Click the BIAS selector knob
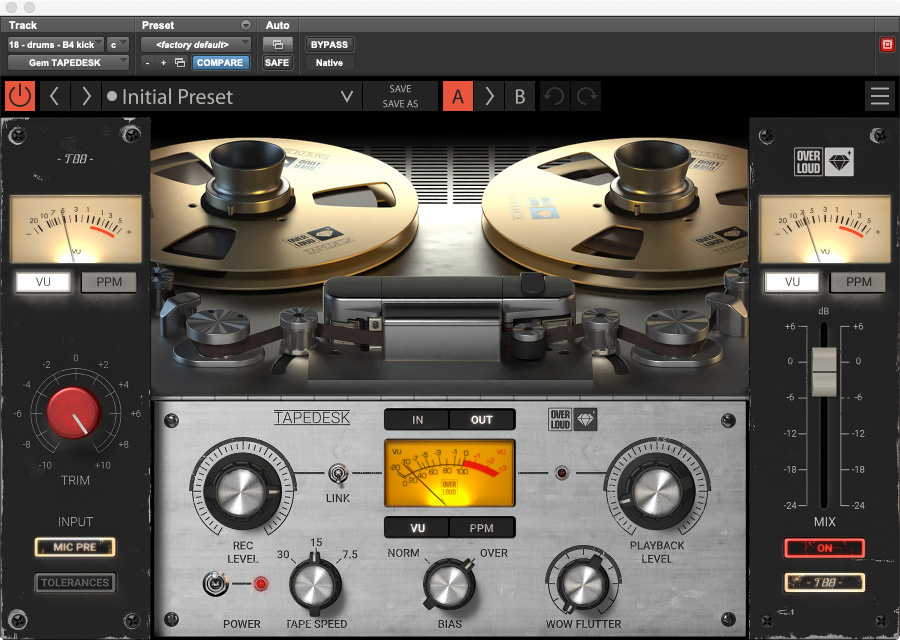Viewport: 900px width, 640px height. (x=449, y=585)
